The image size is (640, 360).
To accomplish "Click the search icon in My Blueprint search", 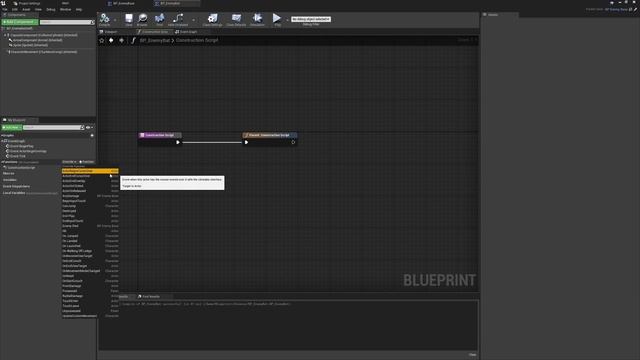I will click(82, 127).
